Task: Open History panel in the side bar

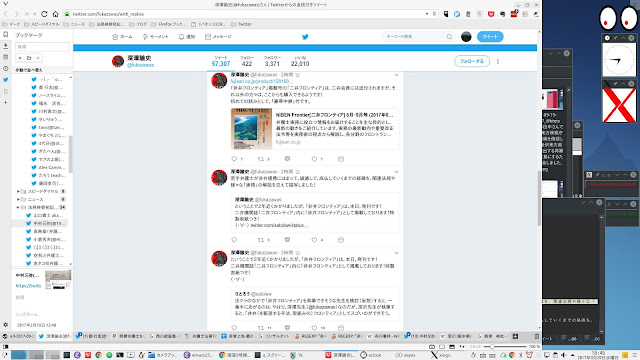Action: (x=5, y=69)
